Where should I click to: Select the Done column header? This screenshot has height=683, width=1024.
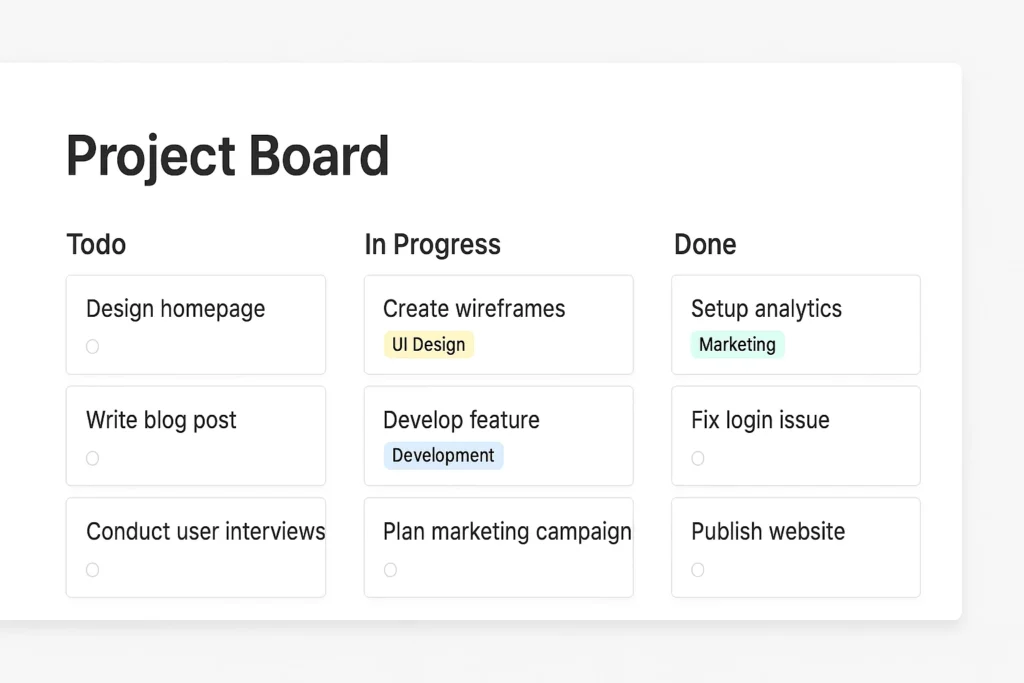click(x=705, y=244)
